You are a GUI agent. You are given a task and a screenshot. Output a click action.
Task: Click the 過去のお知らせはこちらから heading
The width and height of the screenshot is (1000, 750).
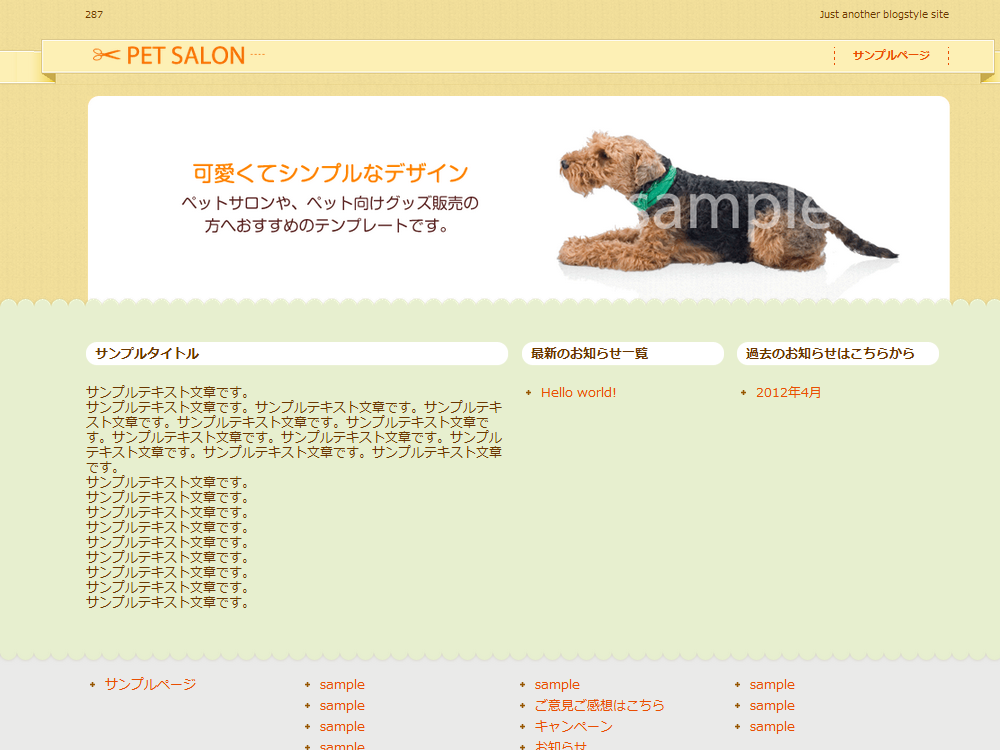point(838,353)
